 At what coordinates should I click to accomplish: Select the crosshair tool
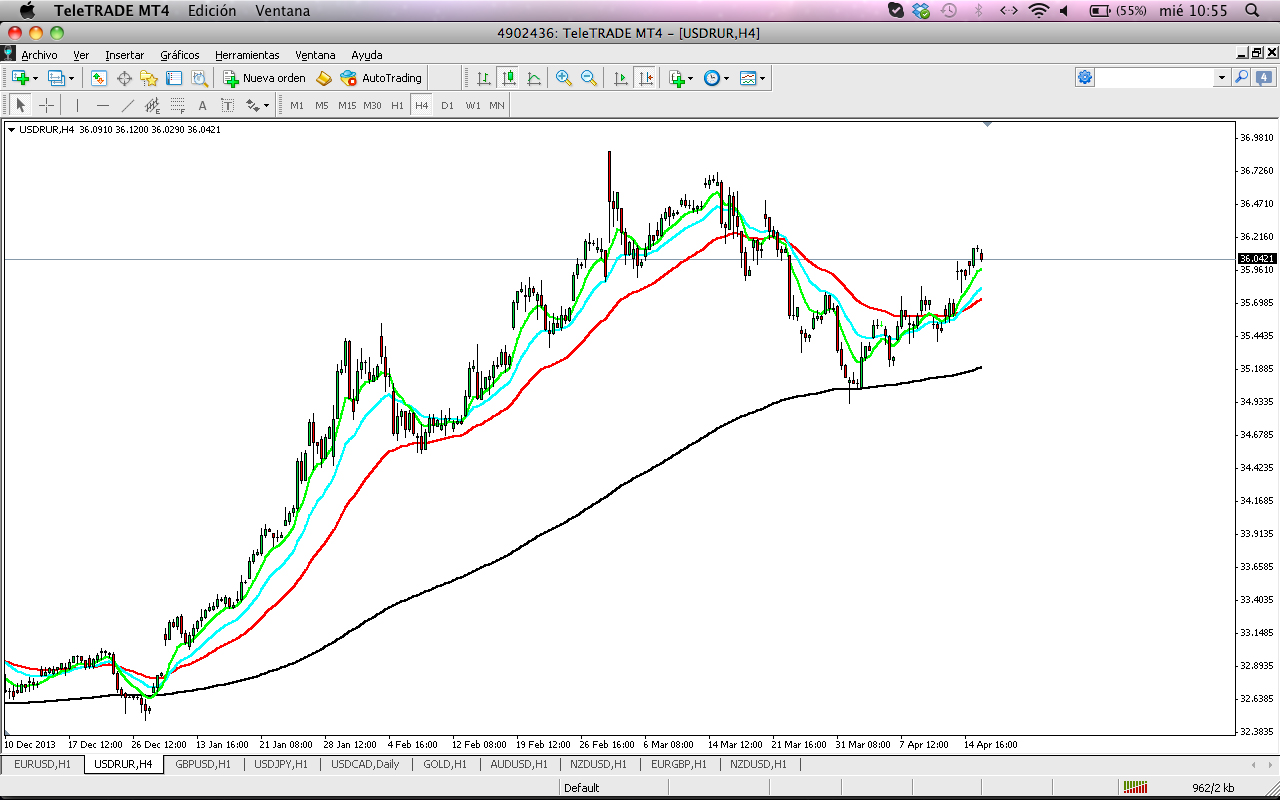(46, 105)
